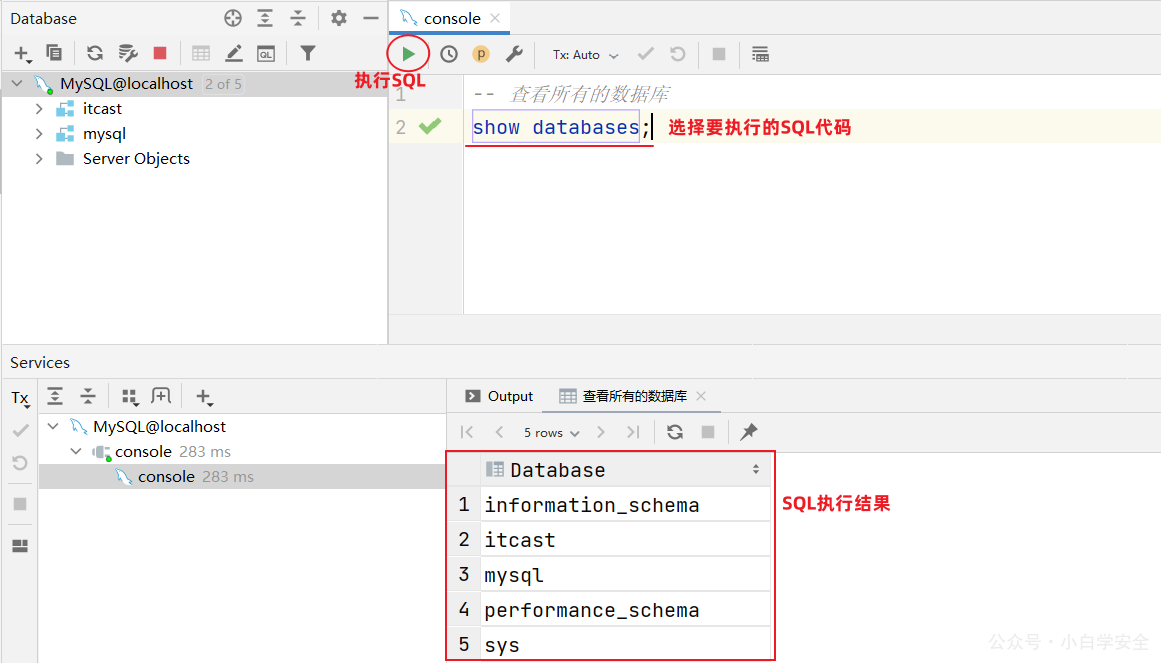
Task: Click the rollback icon in console toolbar
Action: point(677,54)
